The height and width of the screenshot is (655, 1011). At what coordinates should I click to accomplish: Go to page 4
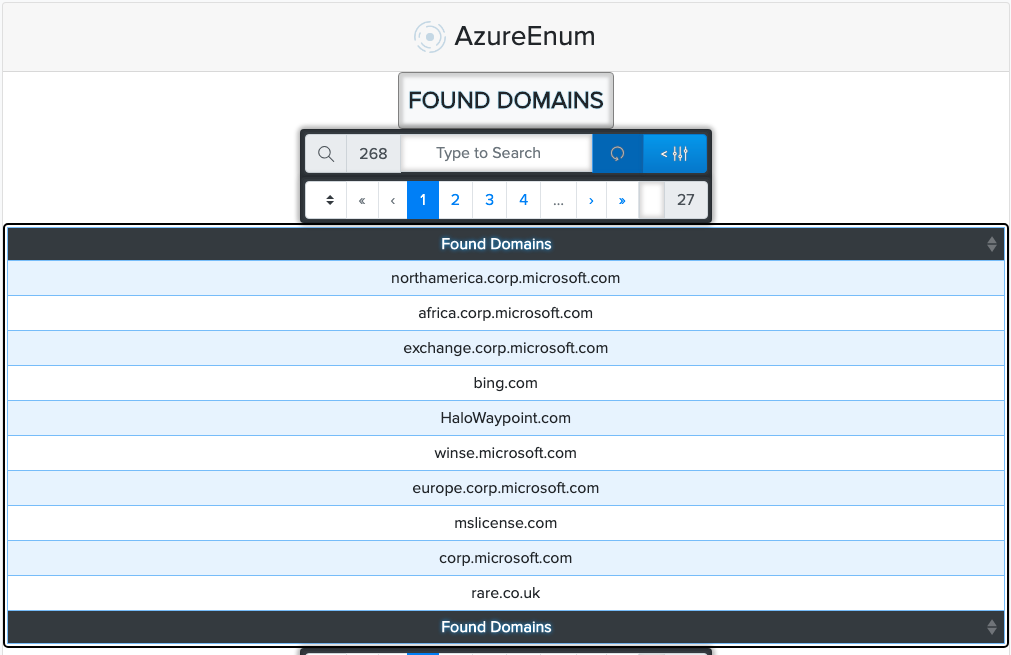click(524, 200)
